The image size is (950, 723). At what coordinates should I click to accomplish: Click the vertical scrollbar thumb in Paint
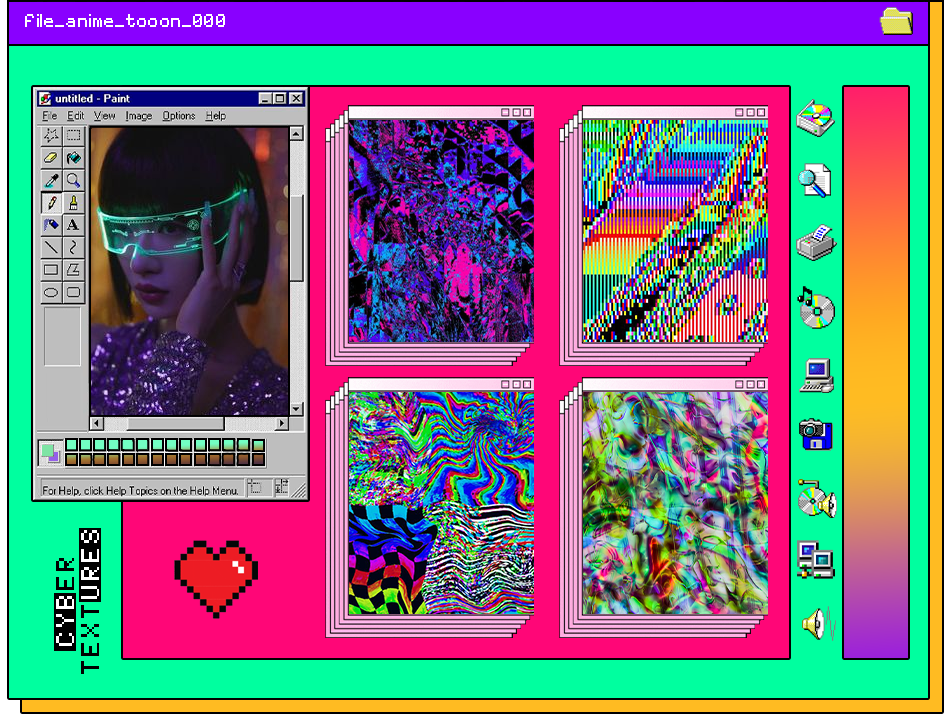click(296, 238)
